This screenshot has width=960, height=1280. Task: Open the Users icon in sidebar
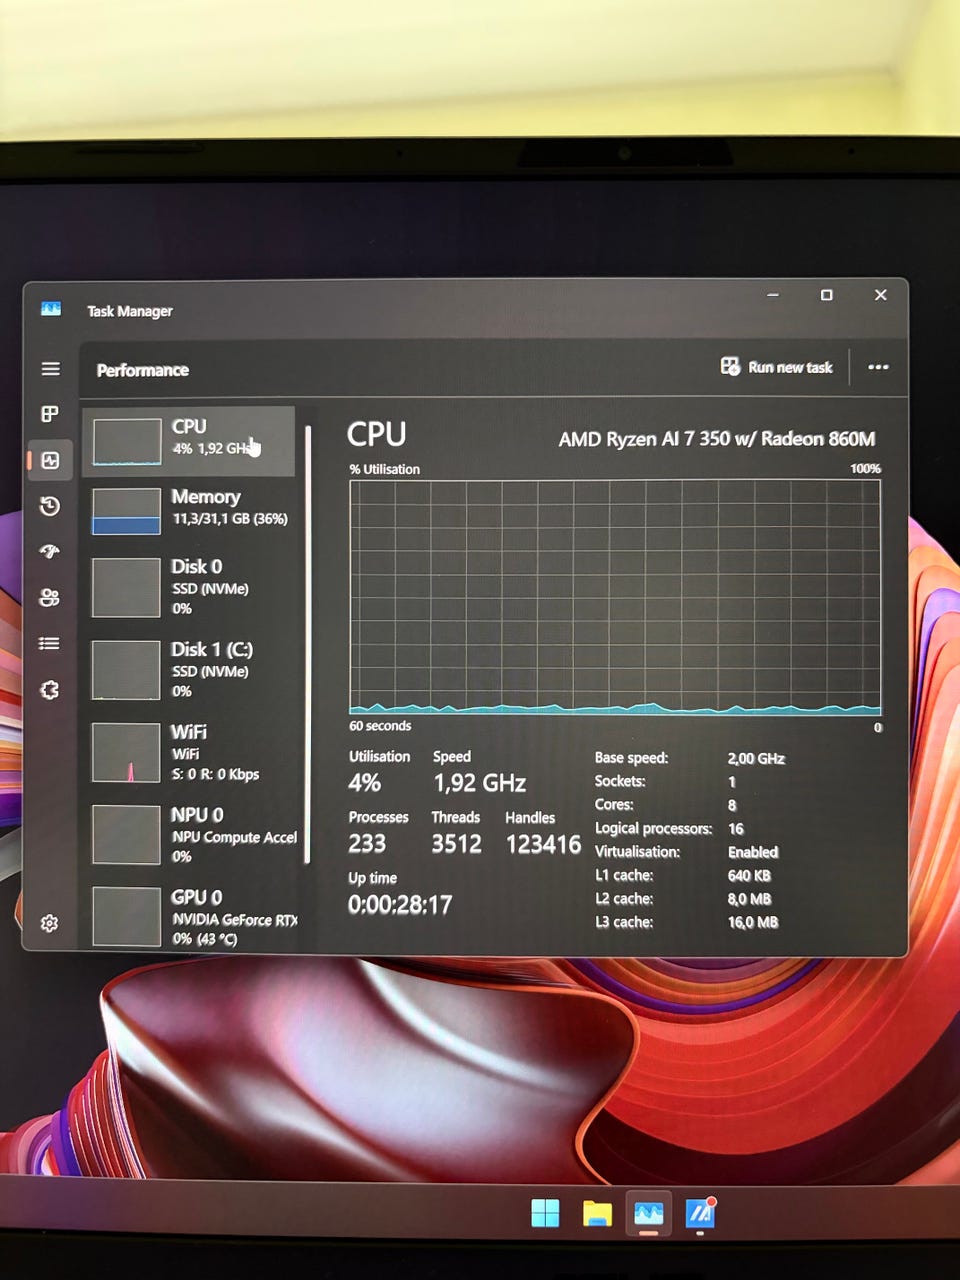(x=49, y=598)
